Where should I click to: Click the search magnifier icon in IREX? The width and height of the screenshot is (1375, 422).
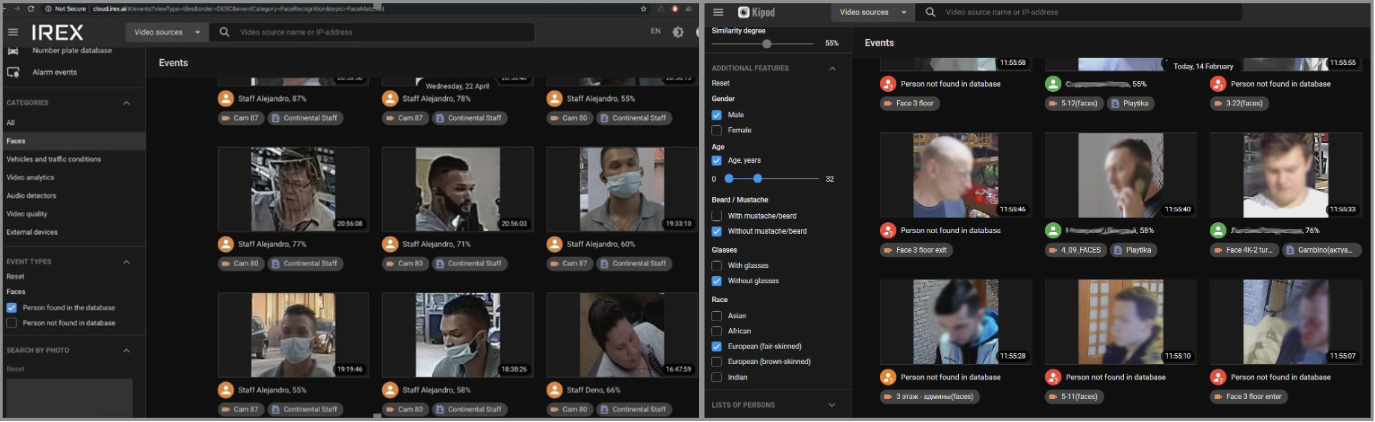224,32
